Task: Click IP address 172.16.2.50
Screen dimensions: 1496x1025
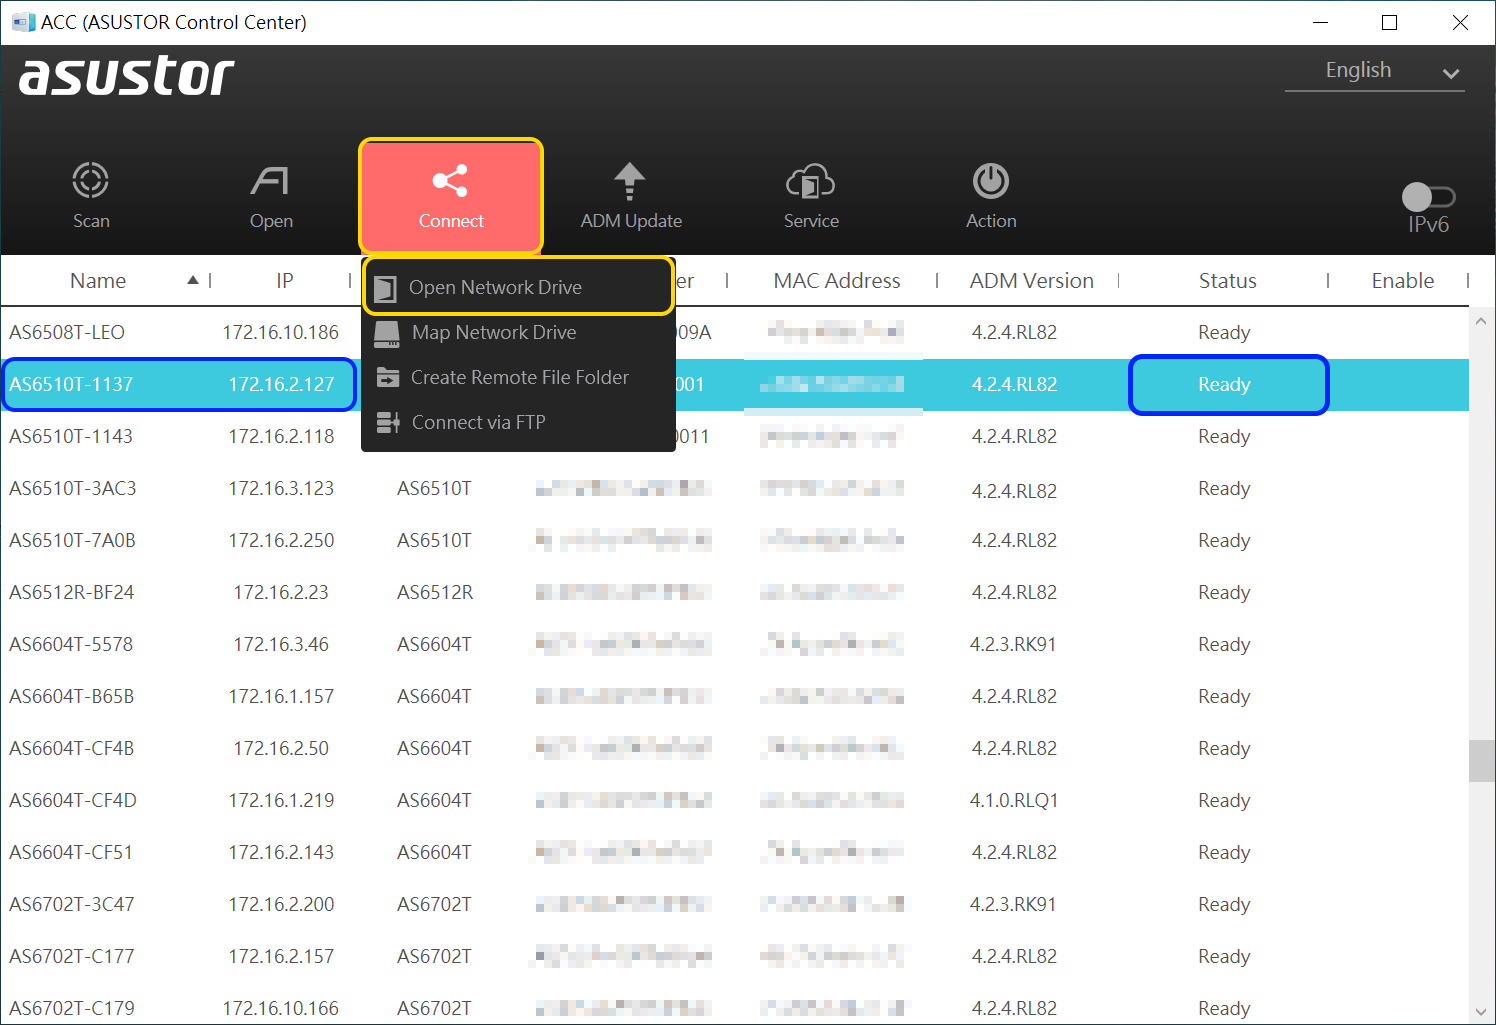Action: 281,748
